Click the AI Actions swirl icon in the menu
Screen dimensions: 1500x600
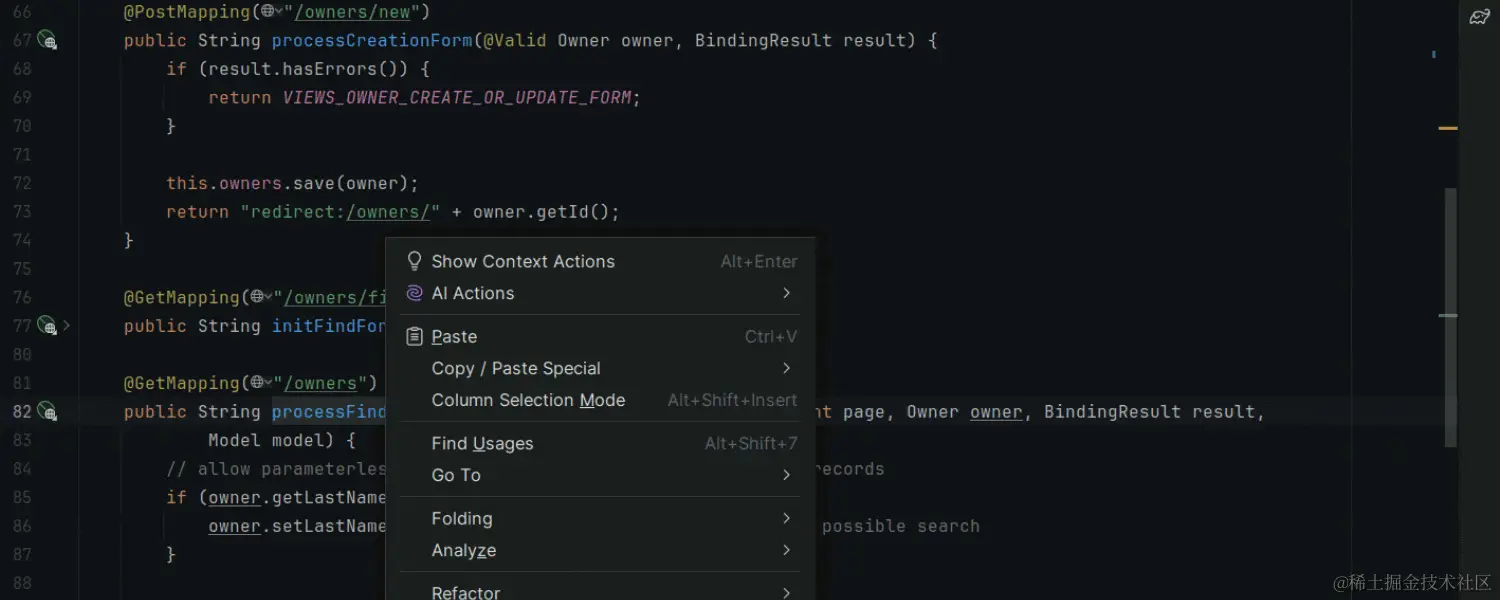[x=414, y=293]
